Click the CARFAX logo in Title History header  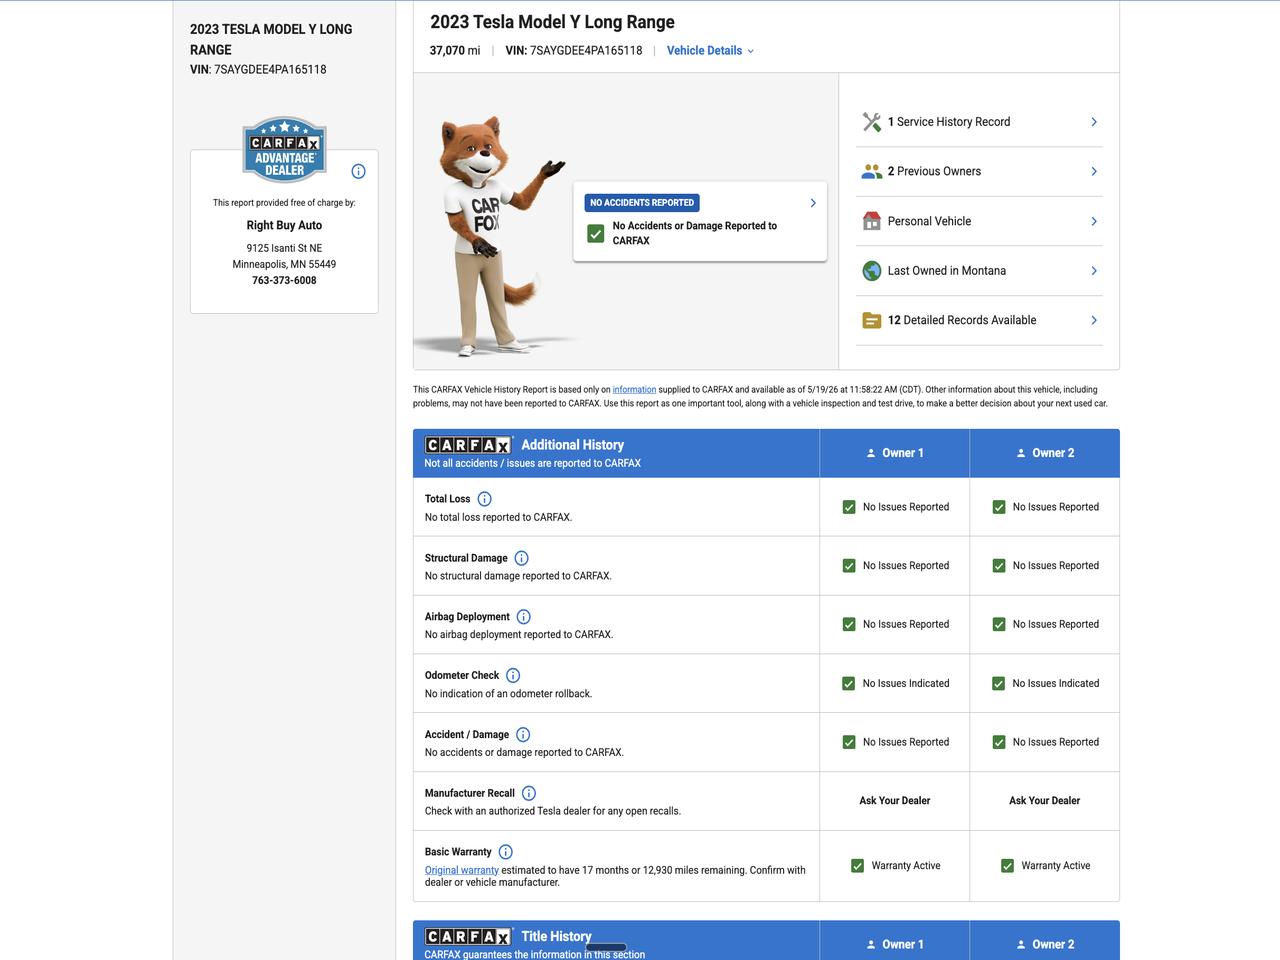[468, 937]
